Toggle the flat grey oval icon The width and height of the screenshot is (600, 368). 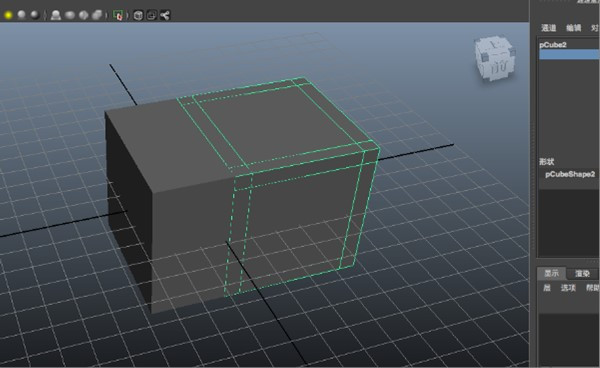70,15
